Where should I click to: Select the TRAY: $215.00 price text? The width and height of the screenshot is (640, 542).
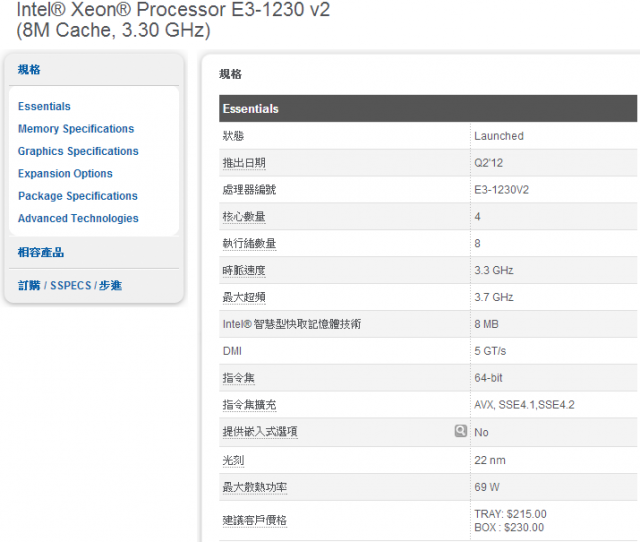tap(511, 514)
